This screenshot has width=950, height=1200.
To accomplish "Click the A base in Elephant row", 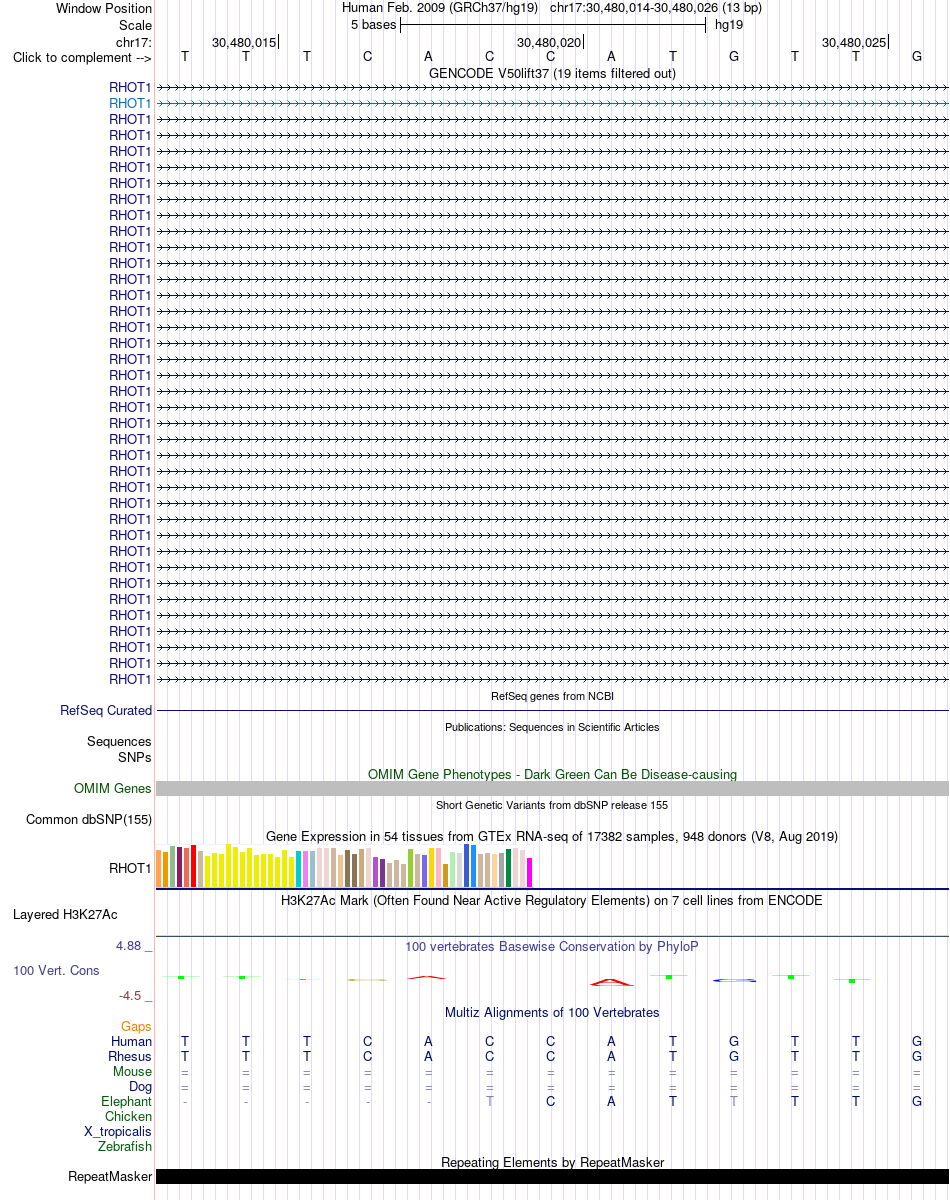I will pyautogui.click(x=611, y=1101).
